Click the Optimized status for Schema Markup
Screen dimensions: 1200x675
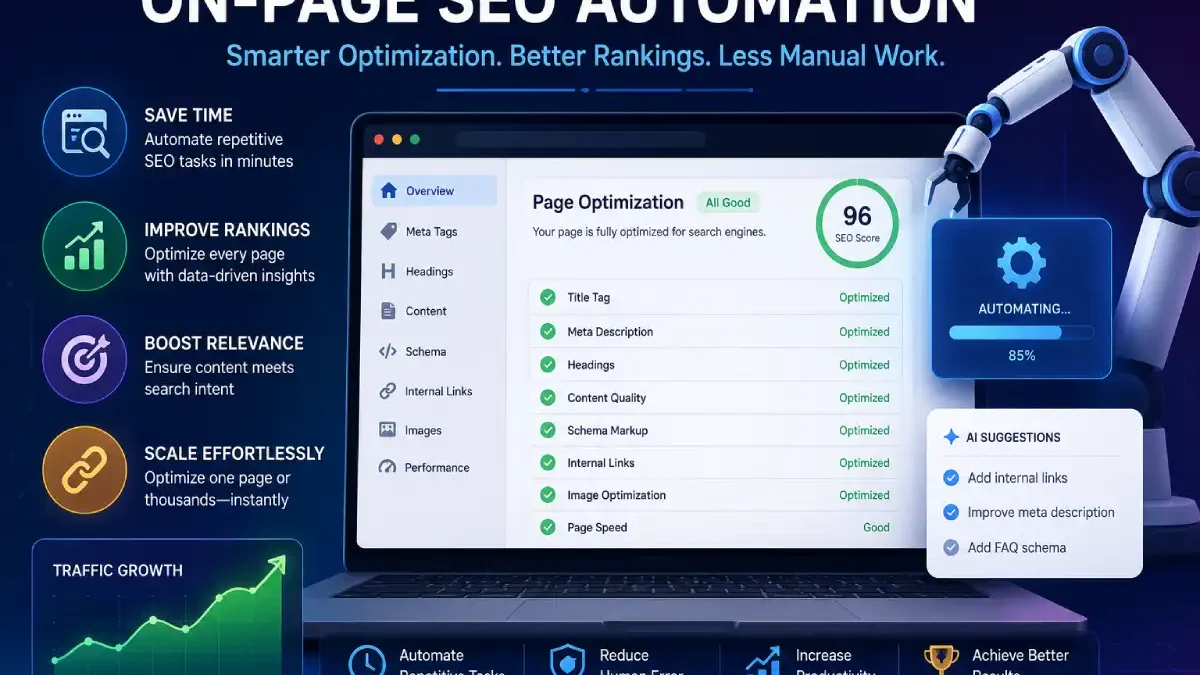[864, 430]
